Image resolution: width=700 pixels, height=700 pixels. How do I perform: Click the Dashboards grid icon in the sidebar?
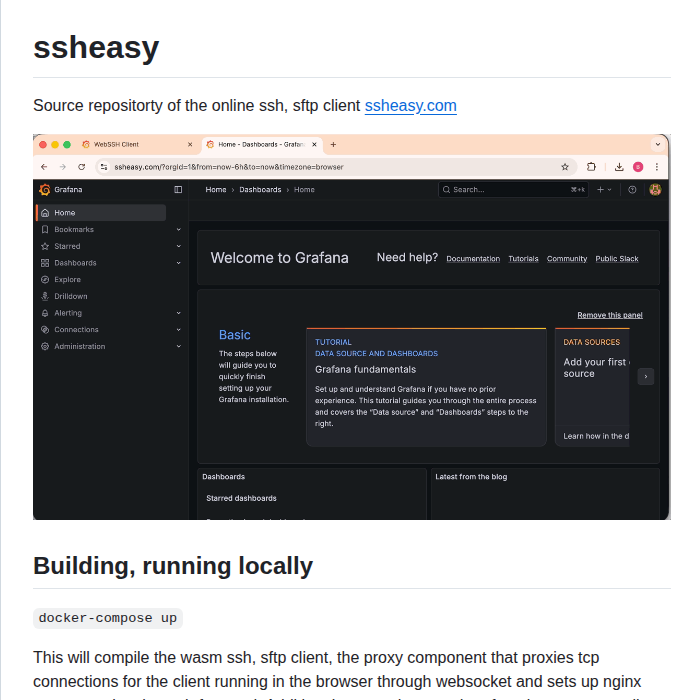click(45, 263)
